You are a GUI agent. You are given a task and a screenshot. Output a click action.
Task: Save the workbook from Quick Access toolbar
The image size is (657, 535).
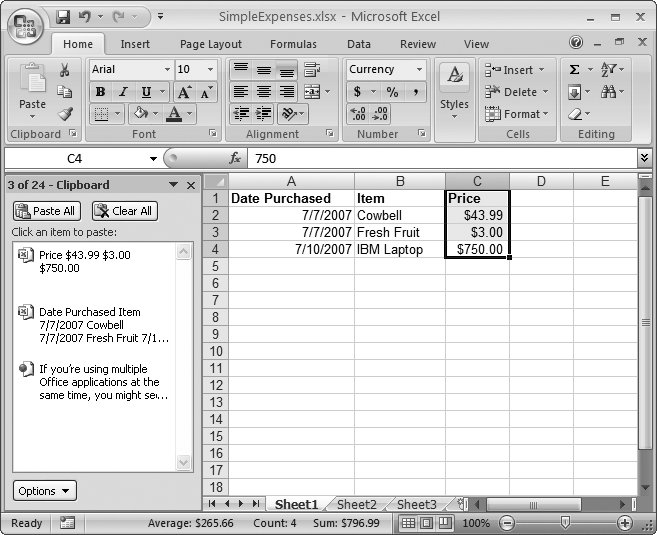pyautogui.click(x=63, y=17)
